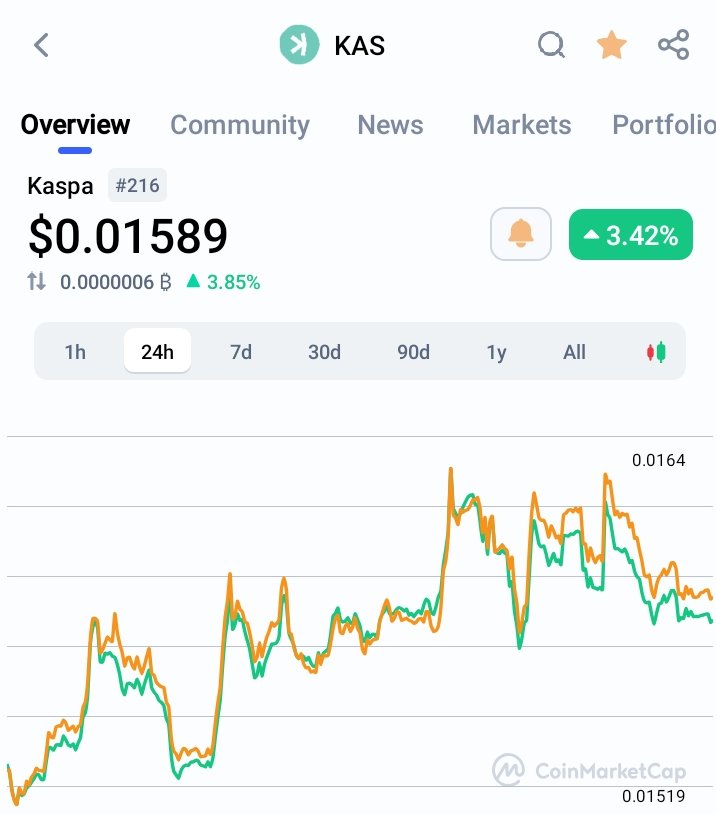
Task: Open search with the magnifier icon
Action: click(551, 45)
